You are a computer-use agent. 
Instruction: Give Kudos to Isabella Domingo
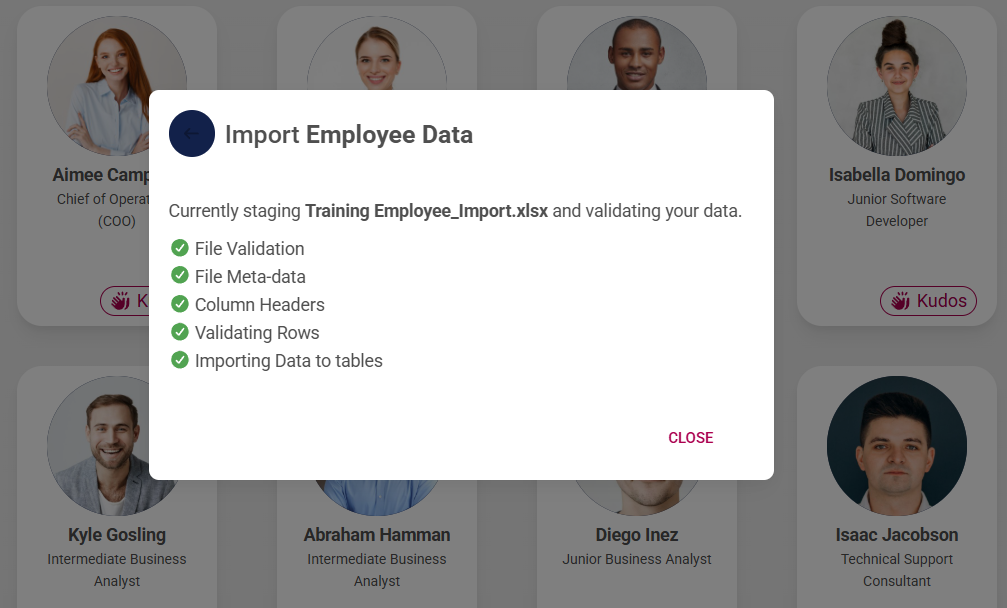point(928,300)
